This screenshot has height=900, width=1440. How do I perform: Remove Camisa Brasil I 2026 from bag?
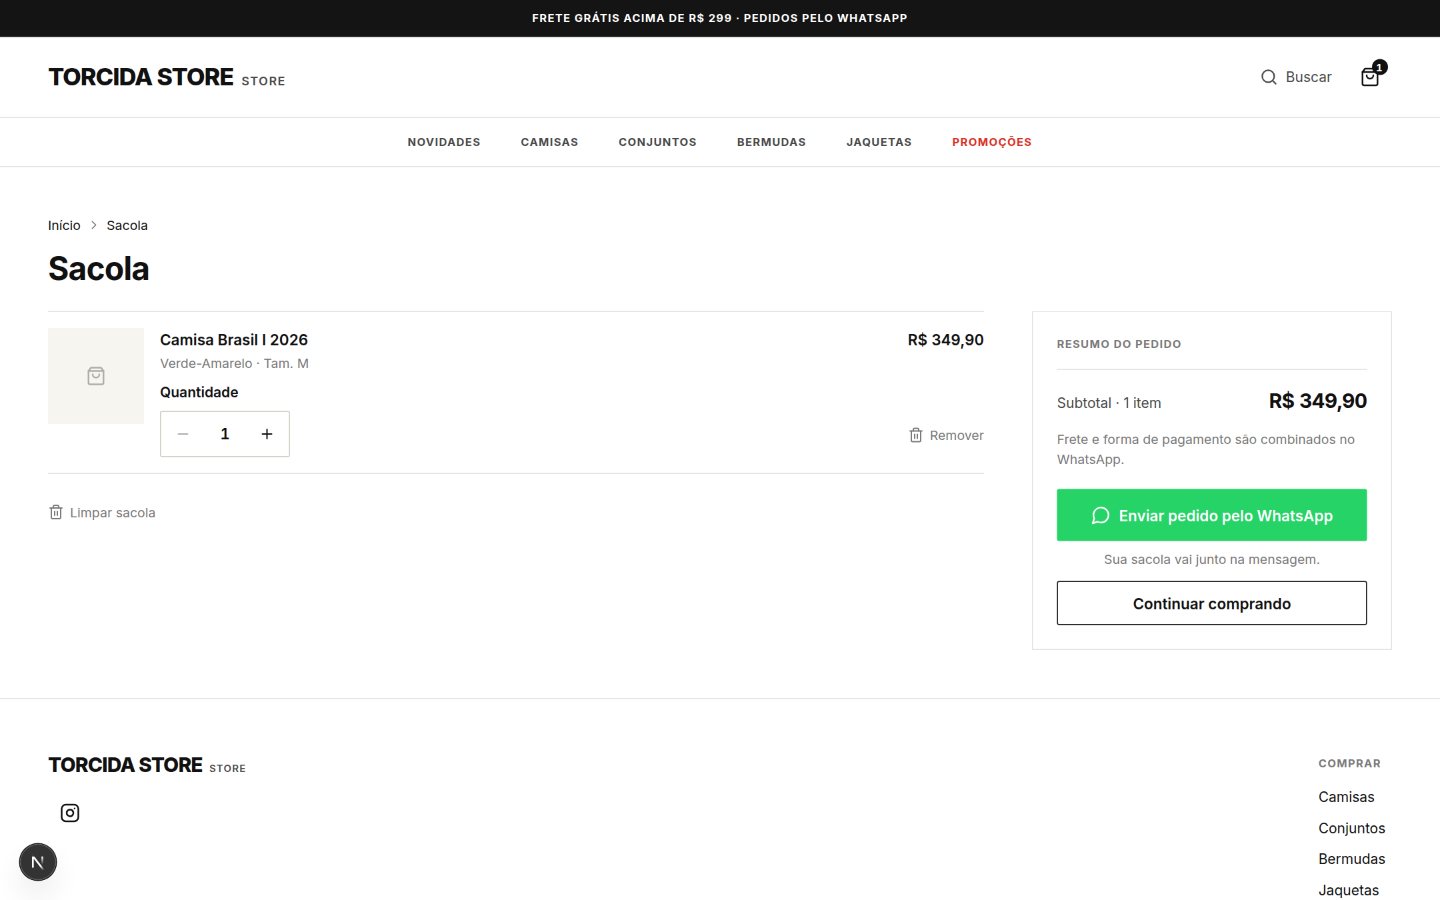tap(946, 435)
